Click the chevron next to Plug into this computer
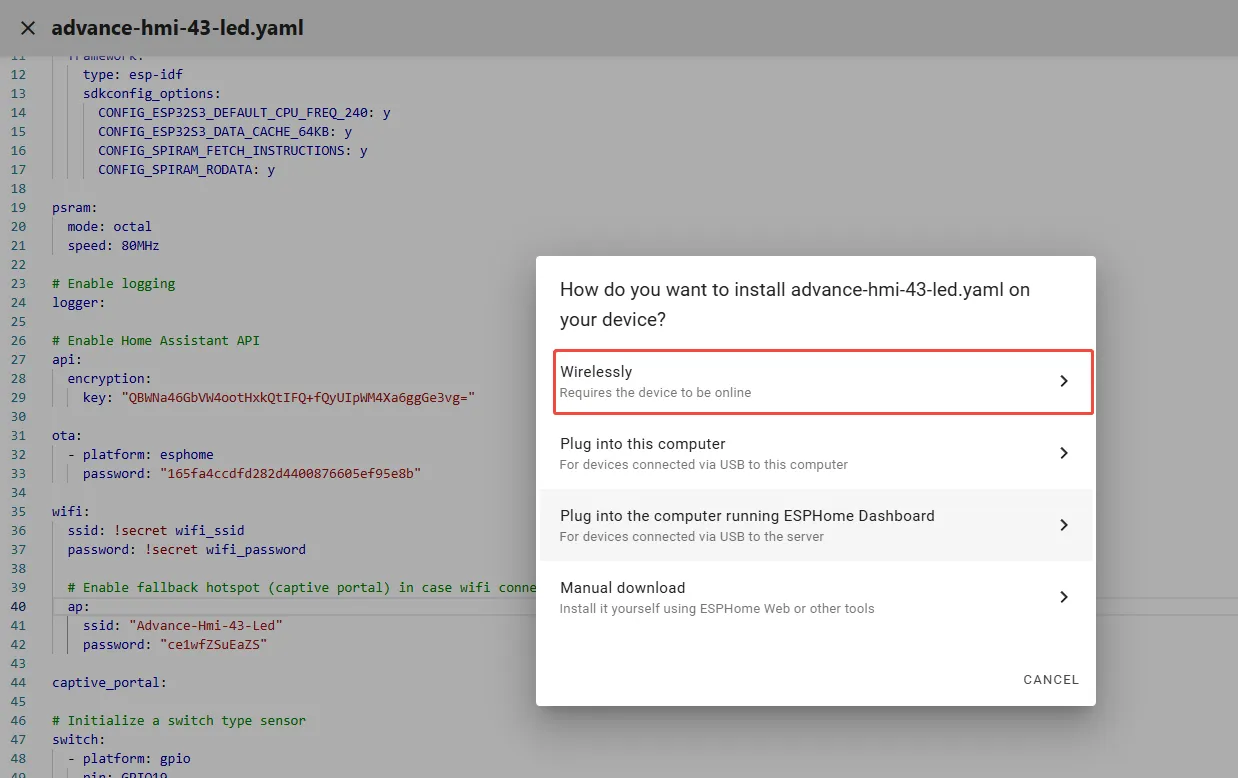Image resolution: width=1238 pixels, height=778 pixels. 1063,453
